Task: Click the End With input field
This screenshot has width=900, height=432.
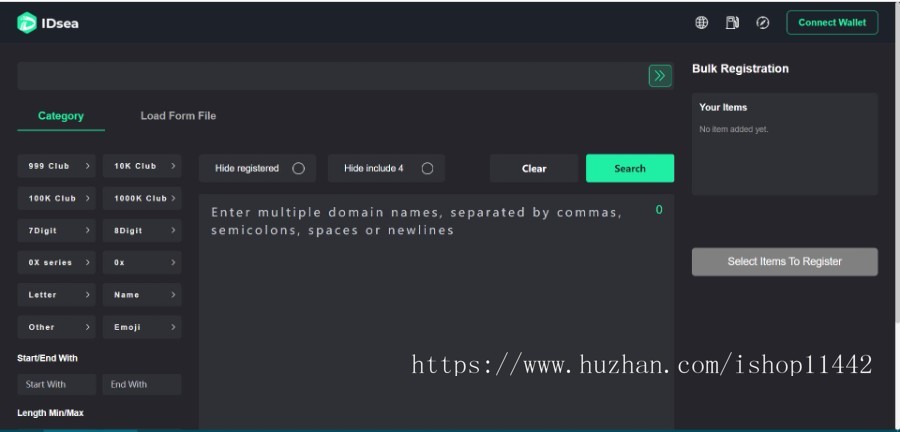Action: click(x=142, y=384)
